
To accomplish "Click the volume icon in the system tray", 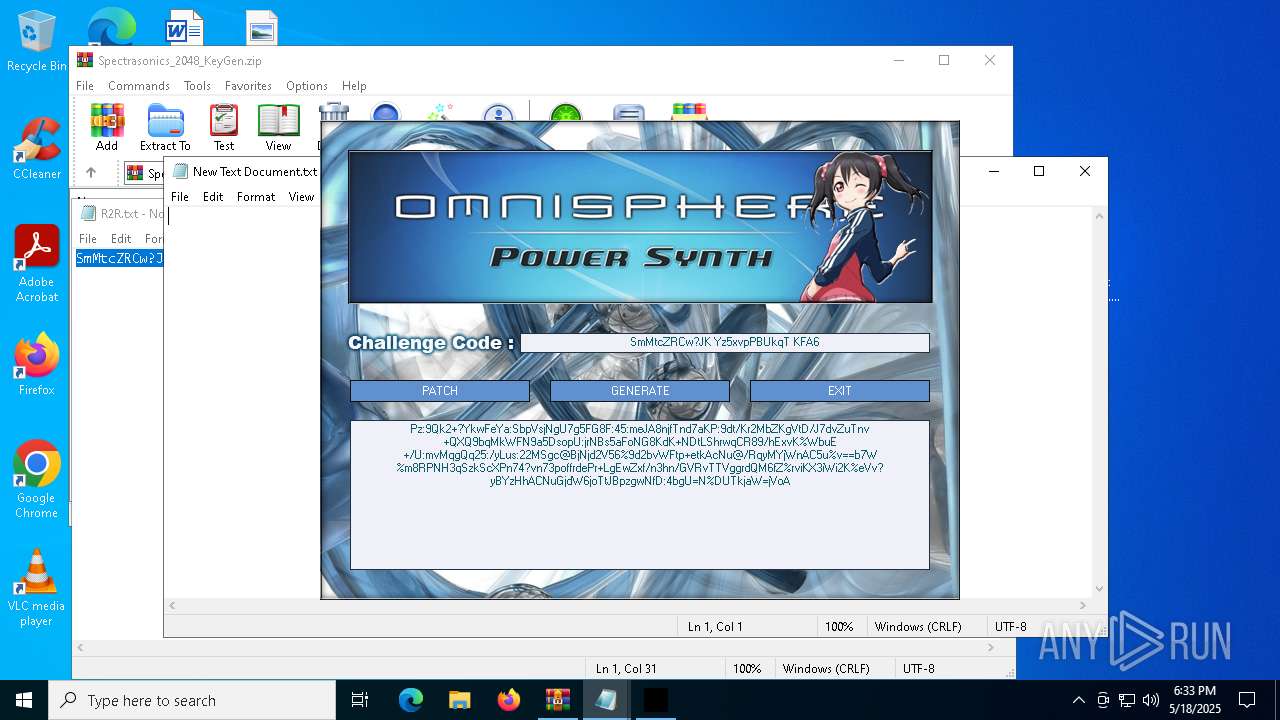I will [1151, 700].
